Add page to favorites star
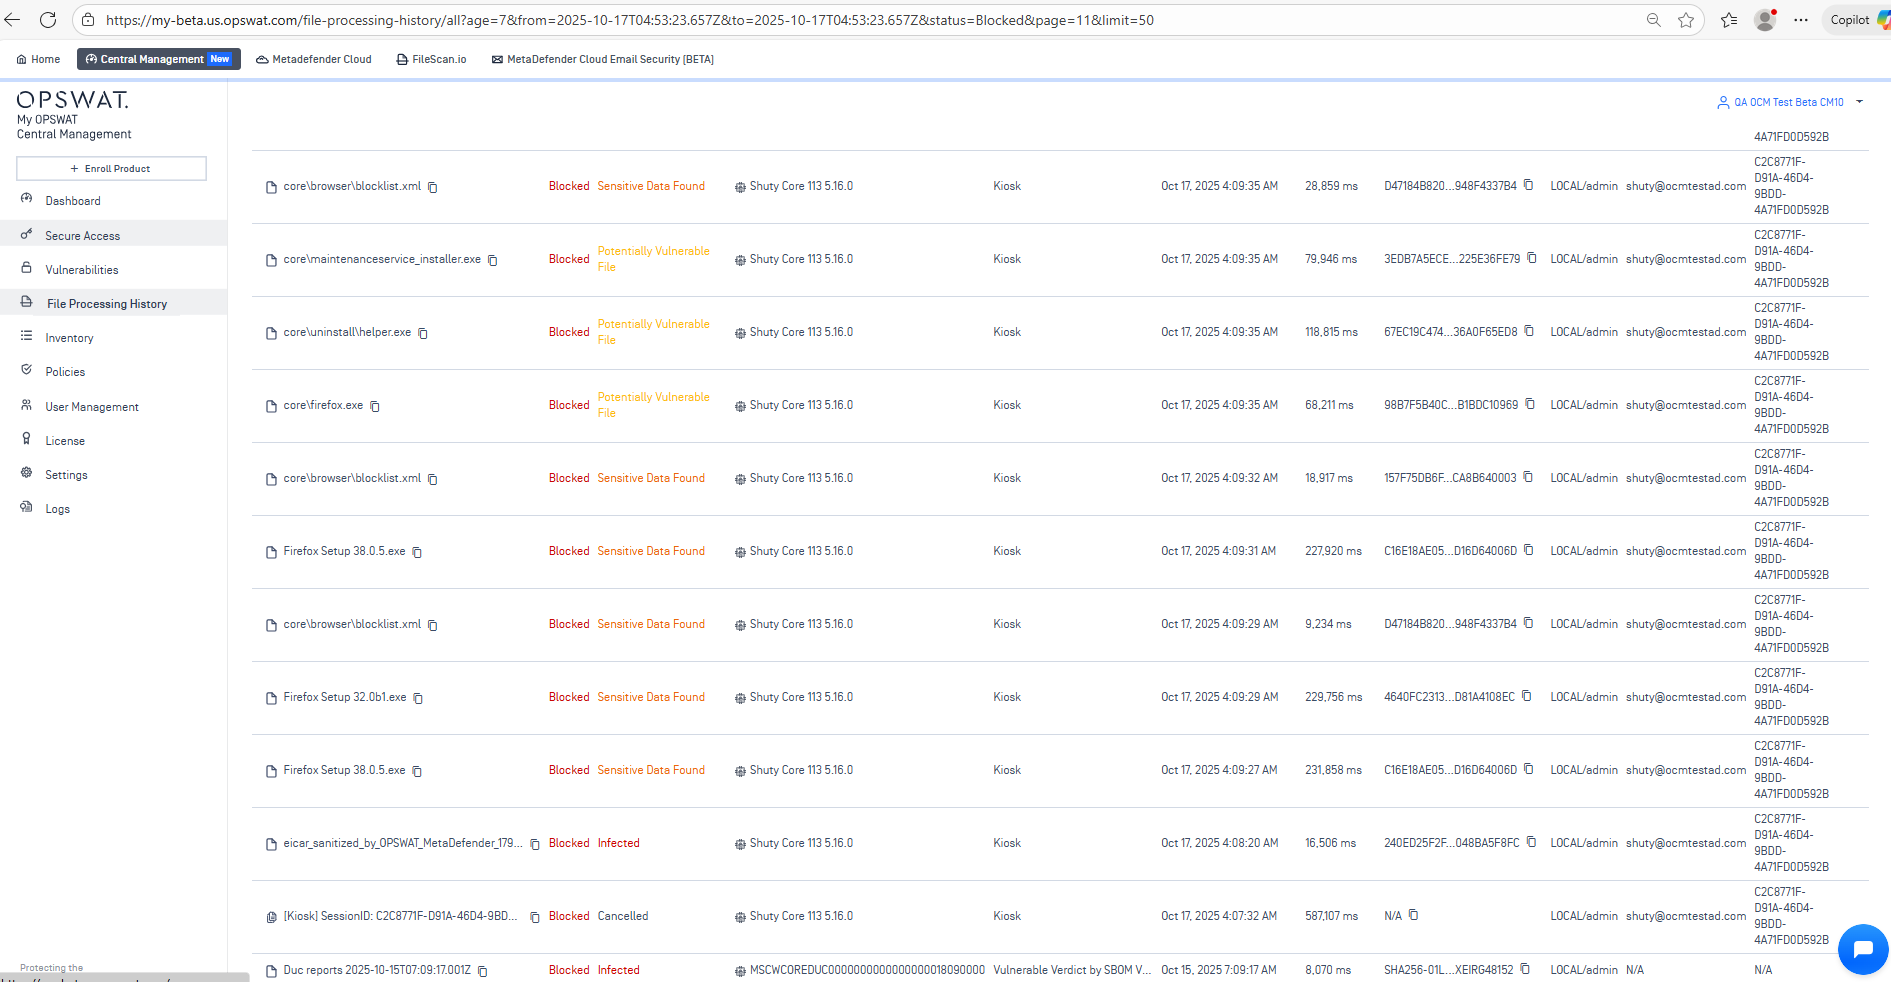 coord(1686,20)
